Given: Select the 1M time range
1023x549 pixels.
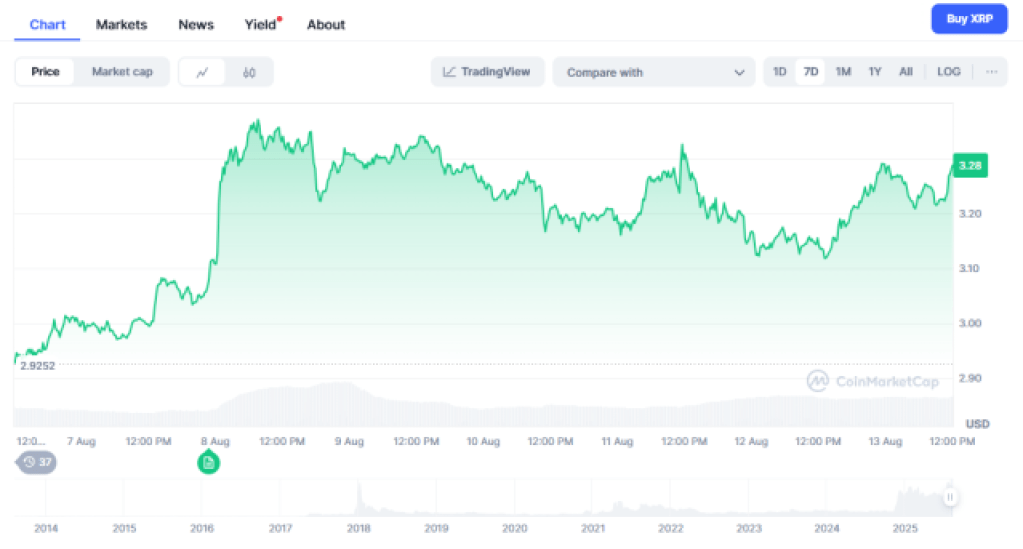Looking at the screenshot, I should (x=843, y=72).
